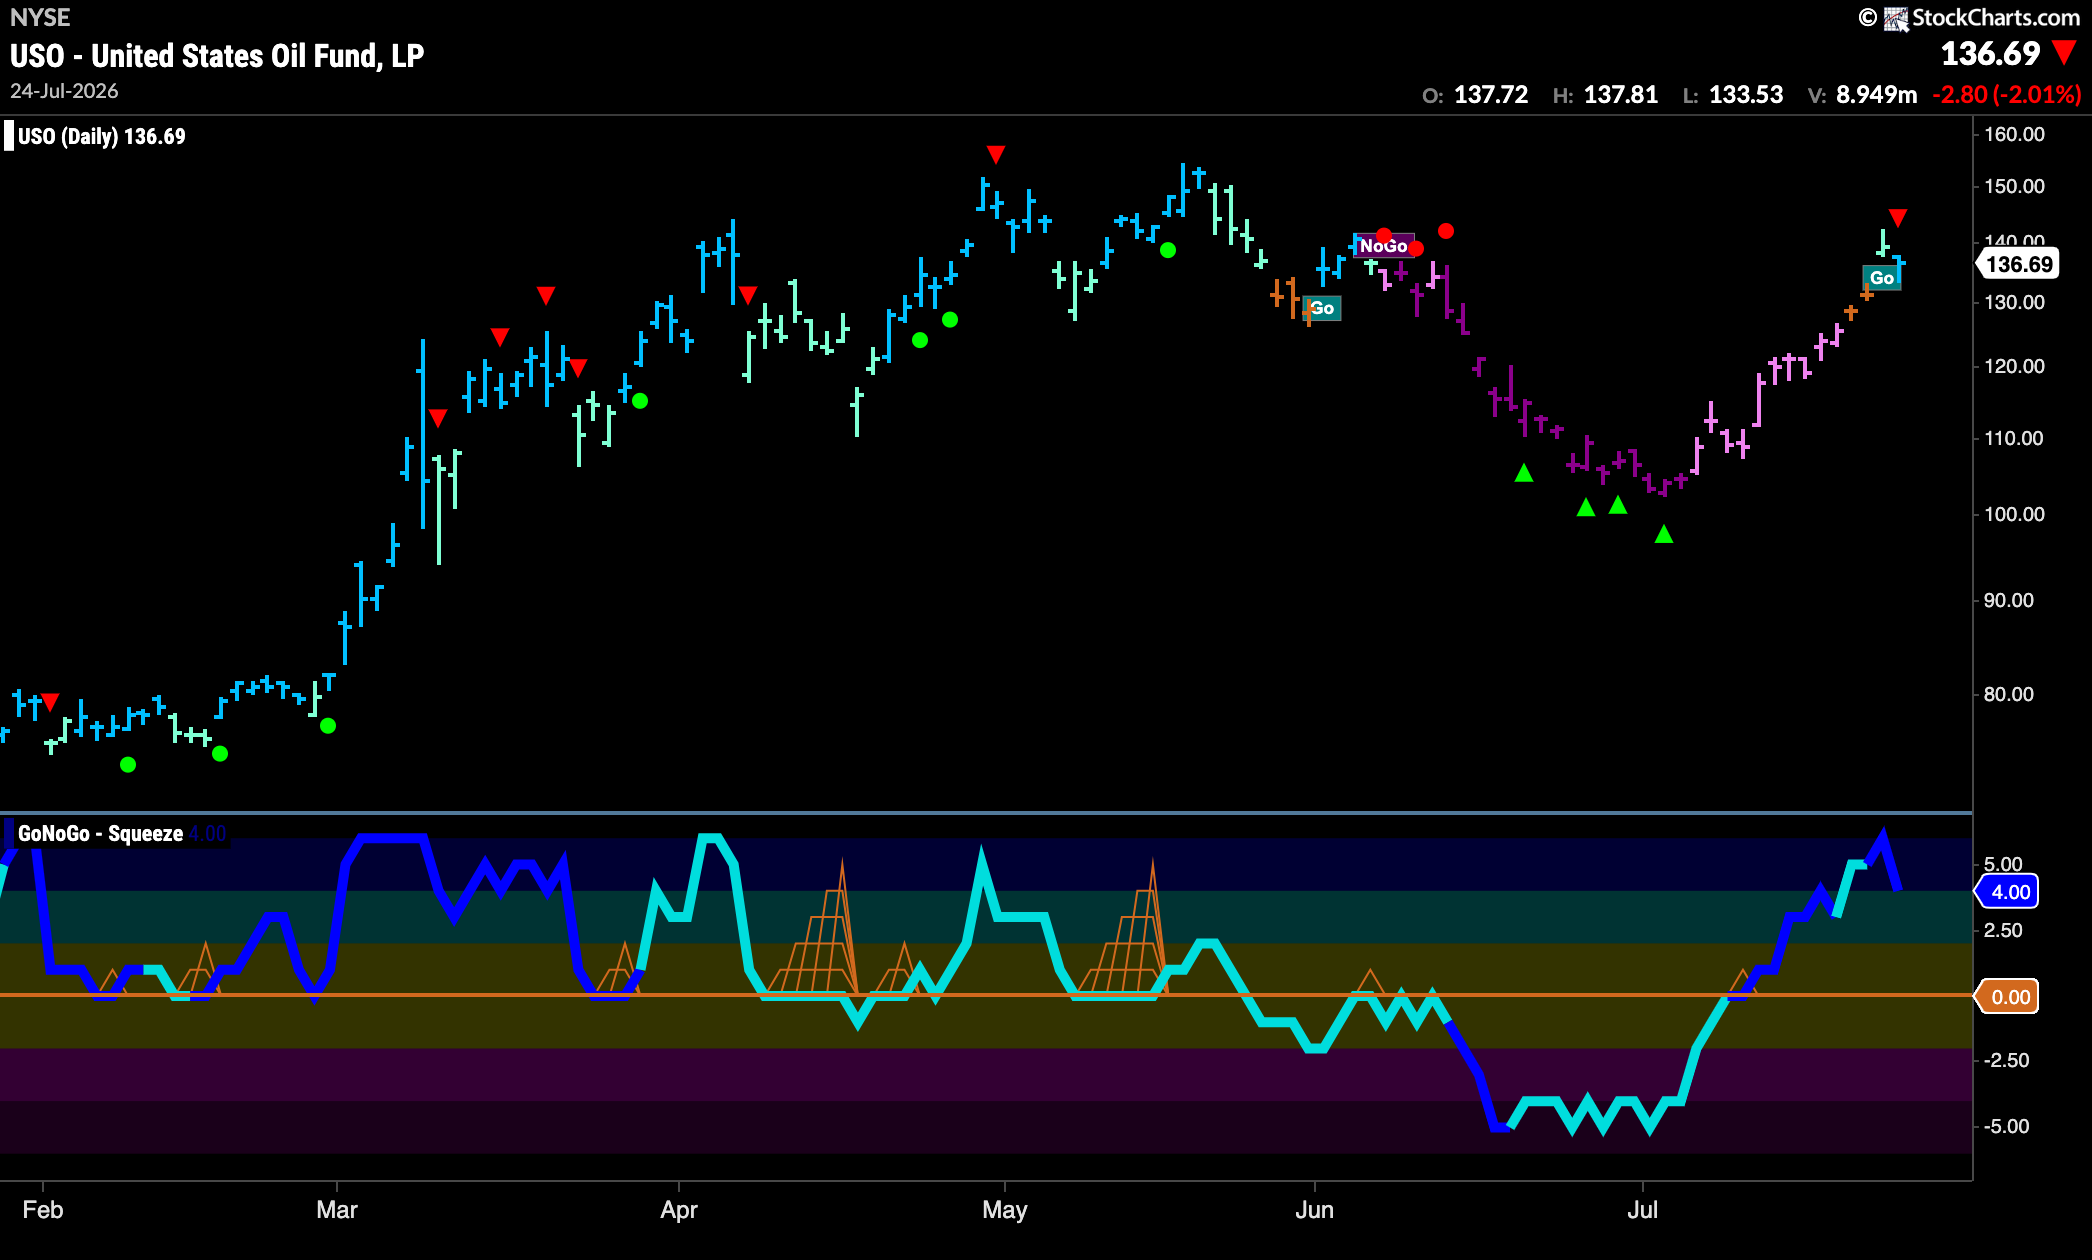
Task: Click the price change -2.80 (-2.01%)
Action: pos(2007,95)
